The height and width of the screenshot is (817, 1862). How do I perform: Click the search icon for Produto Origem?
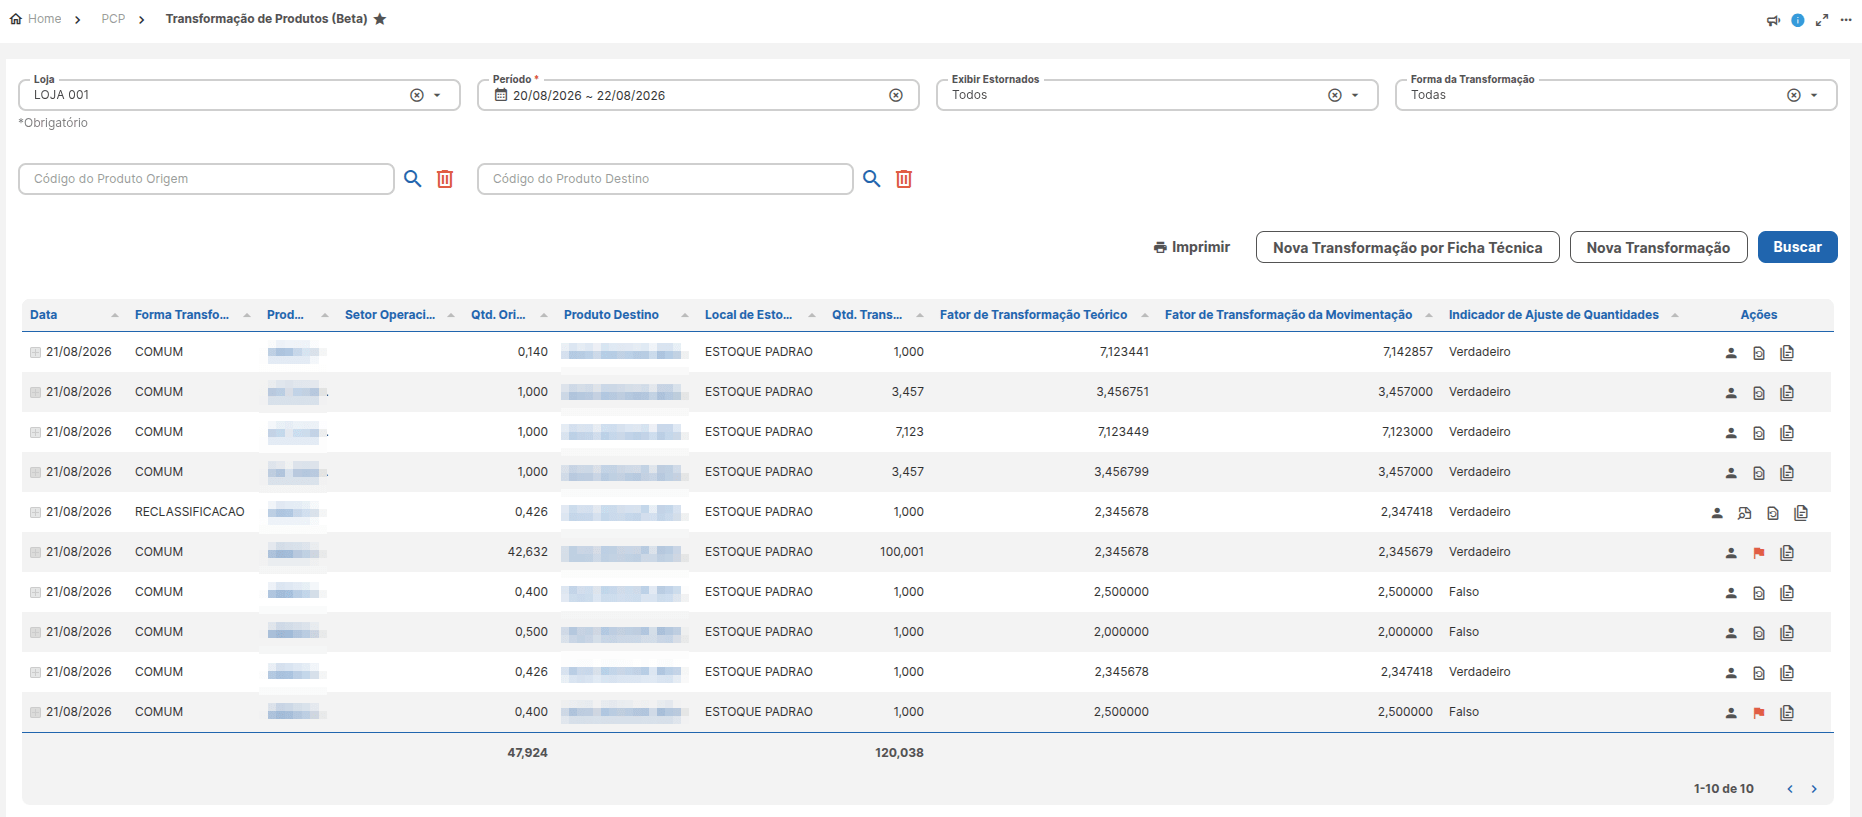coord(412,179)
